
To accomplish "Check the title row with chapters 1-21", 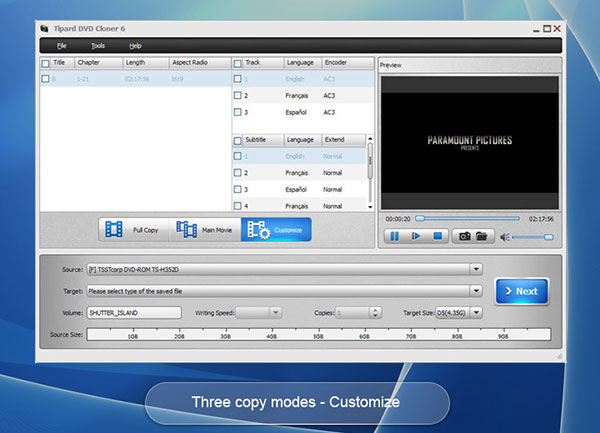I will 46,79.
